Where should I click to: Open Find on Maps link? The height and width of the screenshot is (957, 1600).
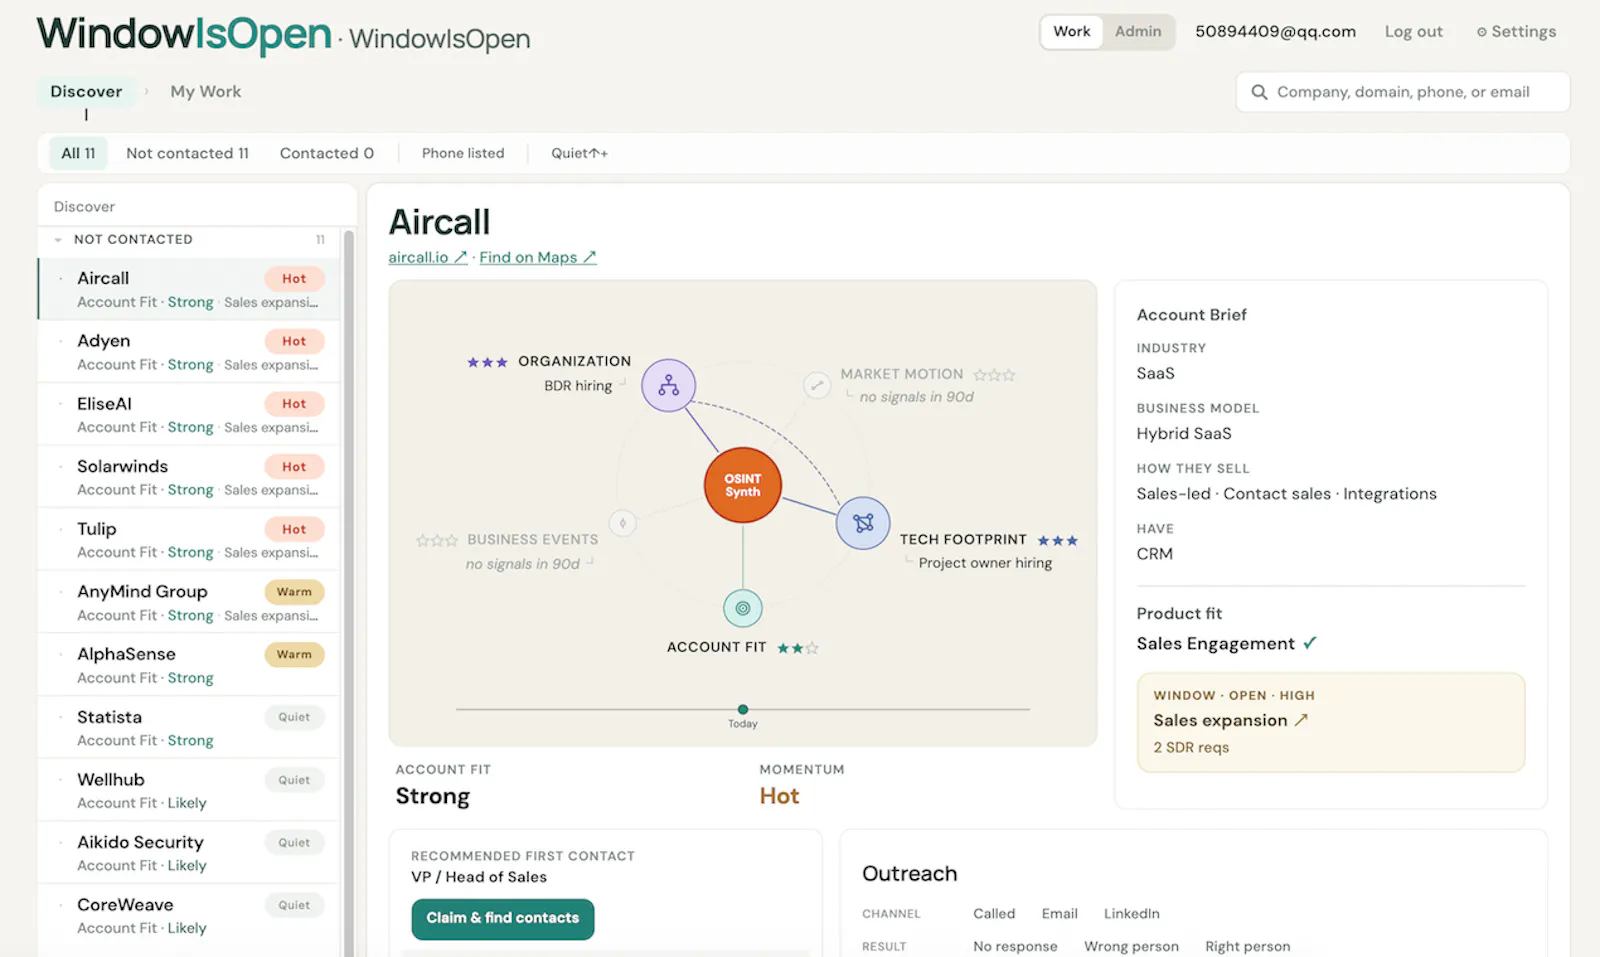538,258
